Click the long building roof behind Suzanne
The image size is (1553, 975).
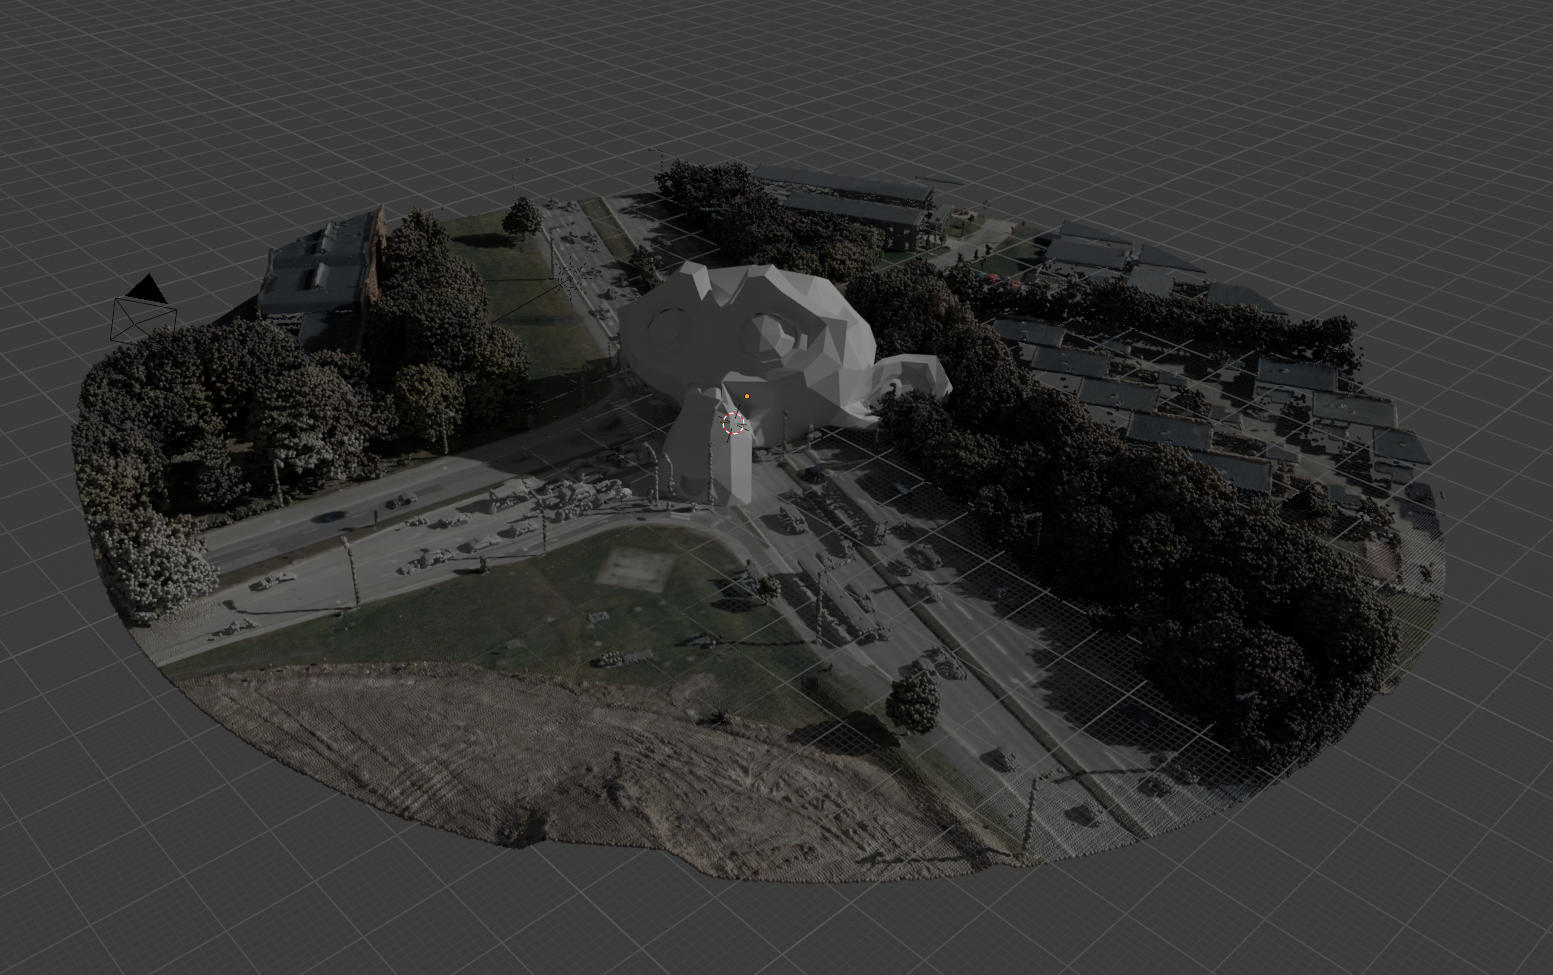(850, 202)
